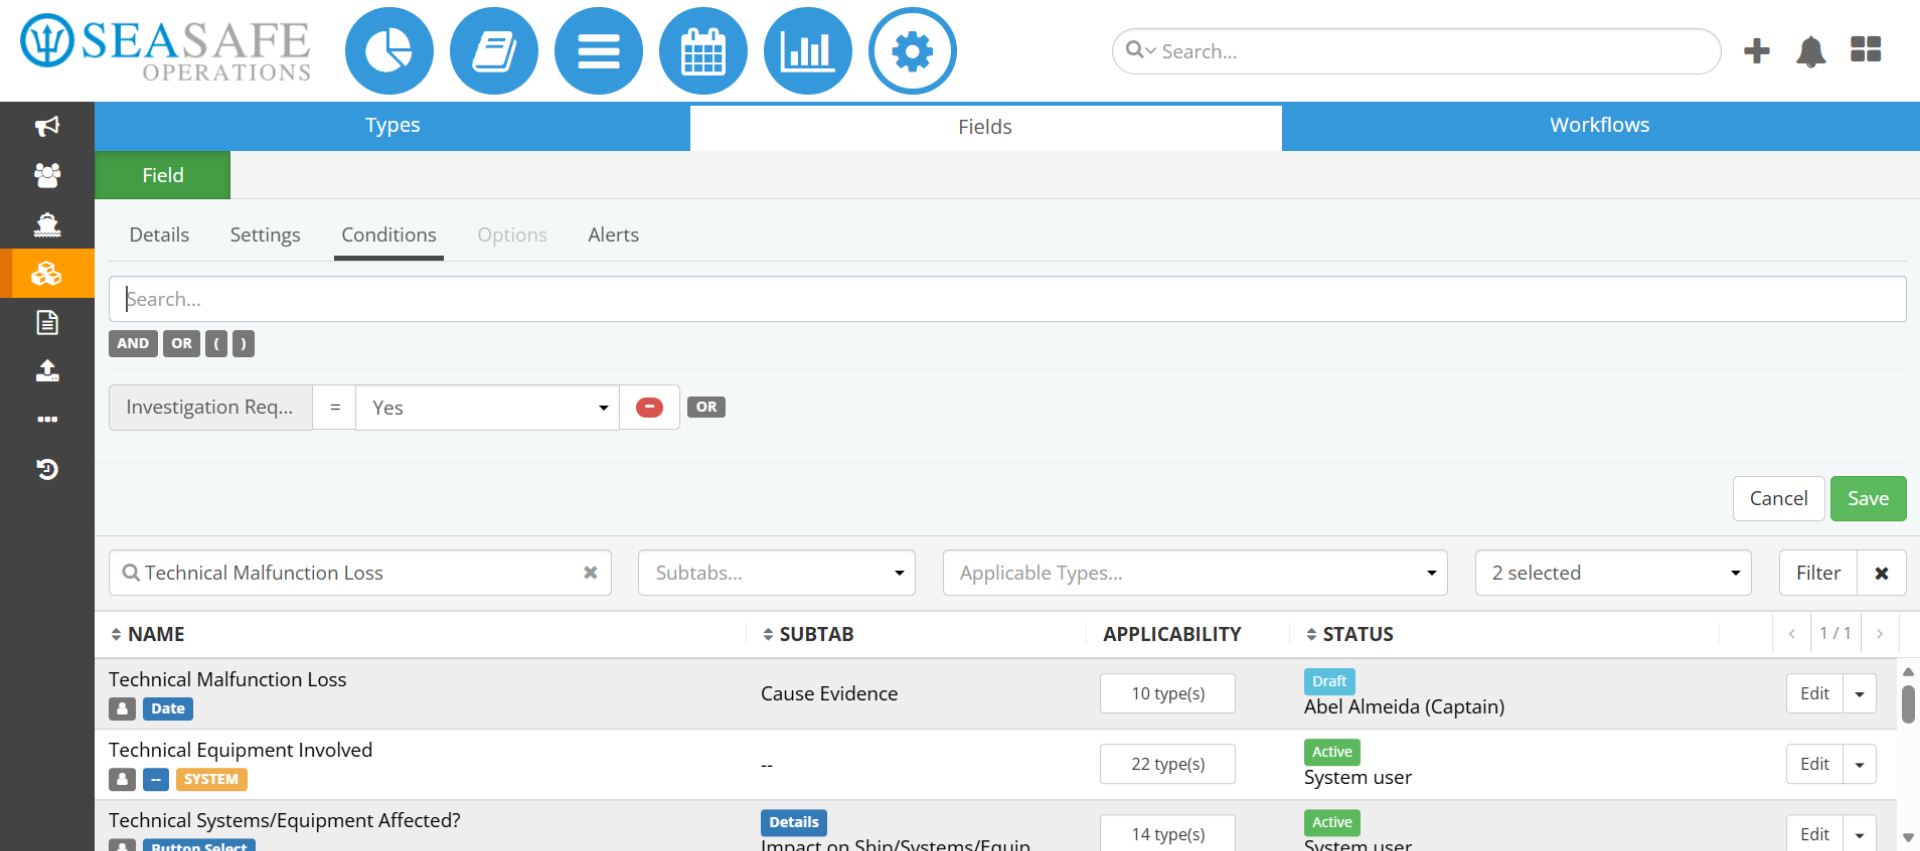Screen dimensions: 1920x851
Task: Select the green Field tab
Action: pyautogui.click(x=163, y=175)
